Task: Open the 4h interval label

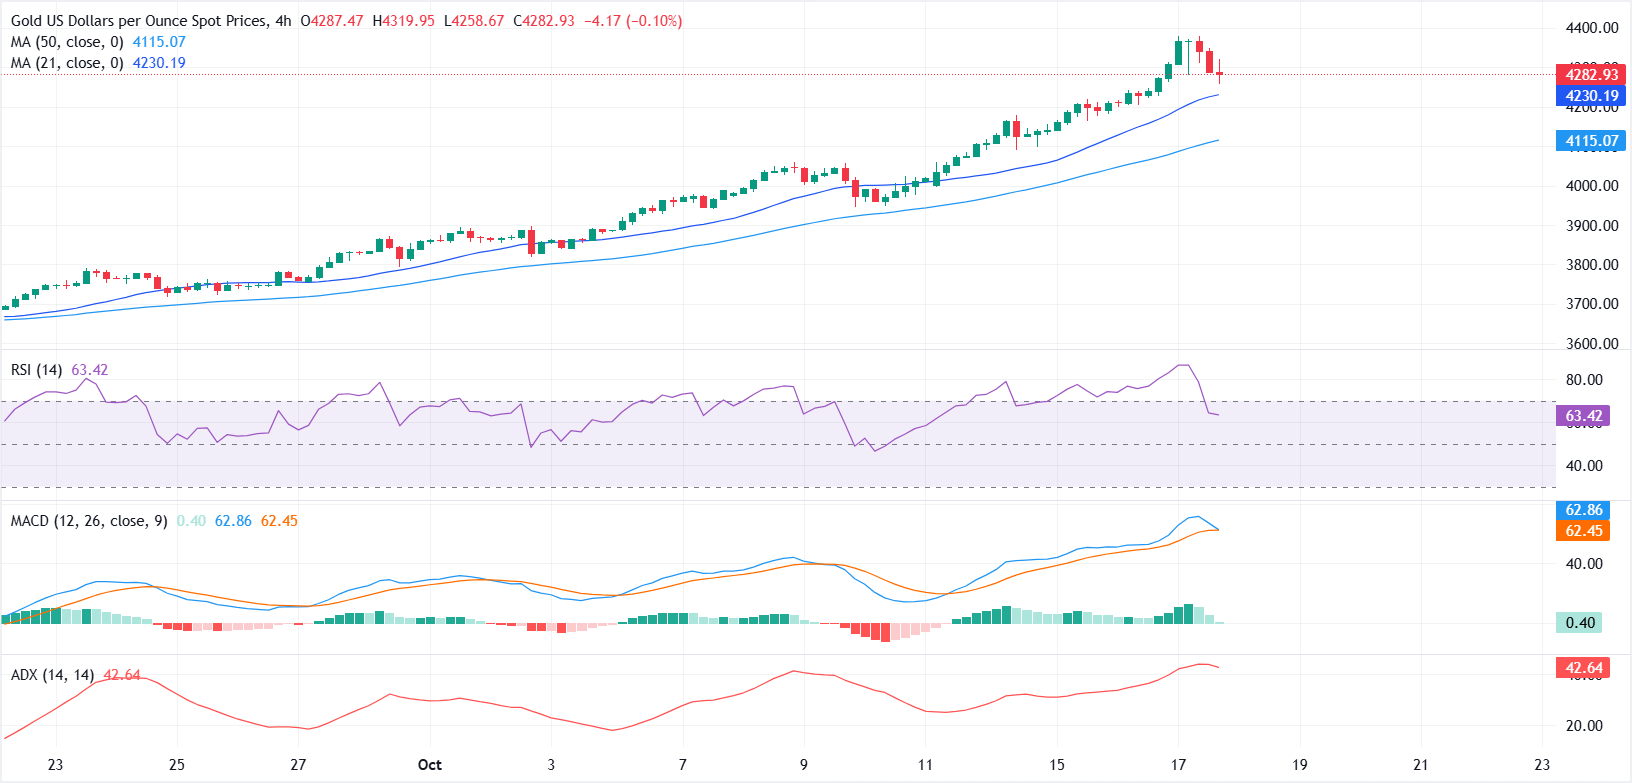Action: point(283,21)
